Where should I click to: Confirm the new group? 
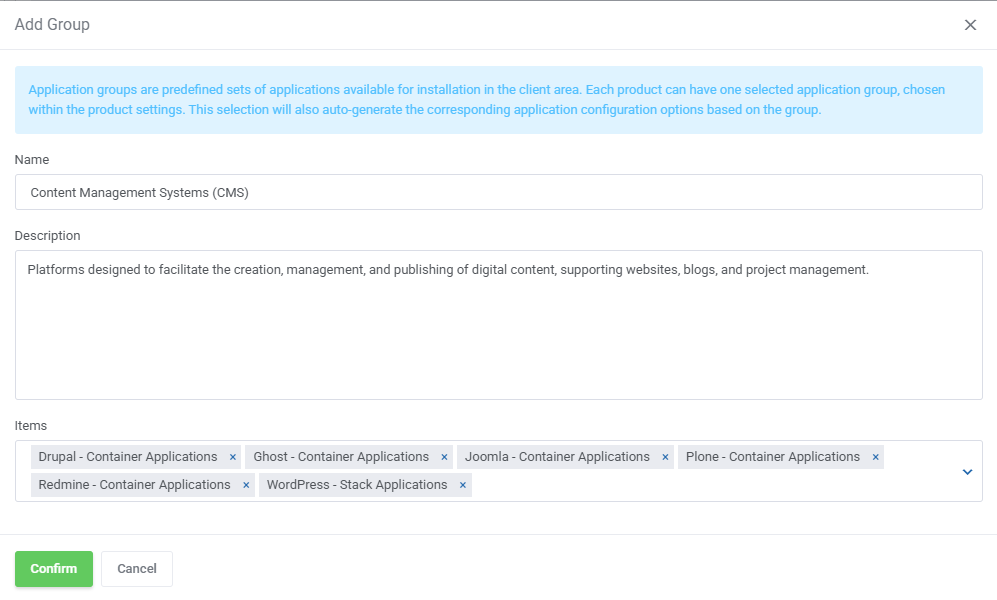click(x=54, y=569)
